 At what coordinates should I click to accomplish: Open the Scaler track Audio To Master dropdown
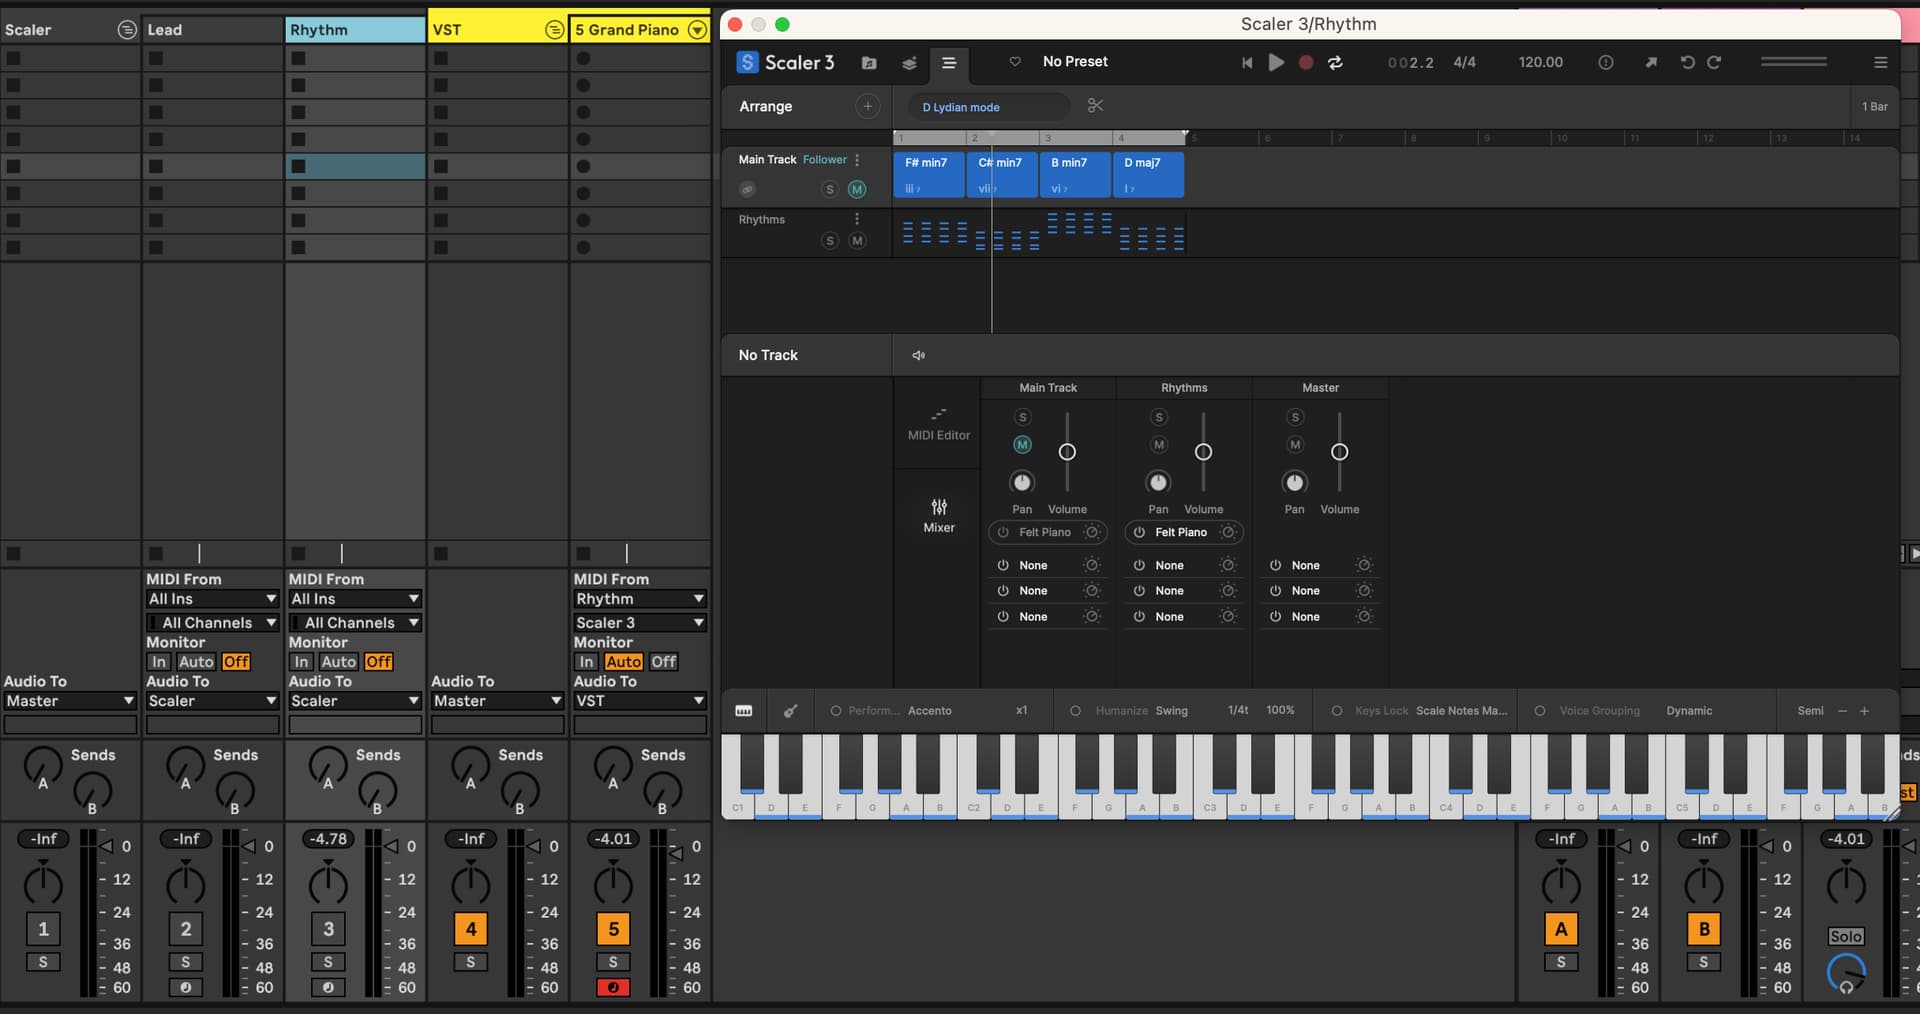pyautogui.click(x=70, y=701)
